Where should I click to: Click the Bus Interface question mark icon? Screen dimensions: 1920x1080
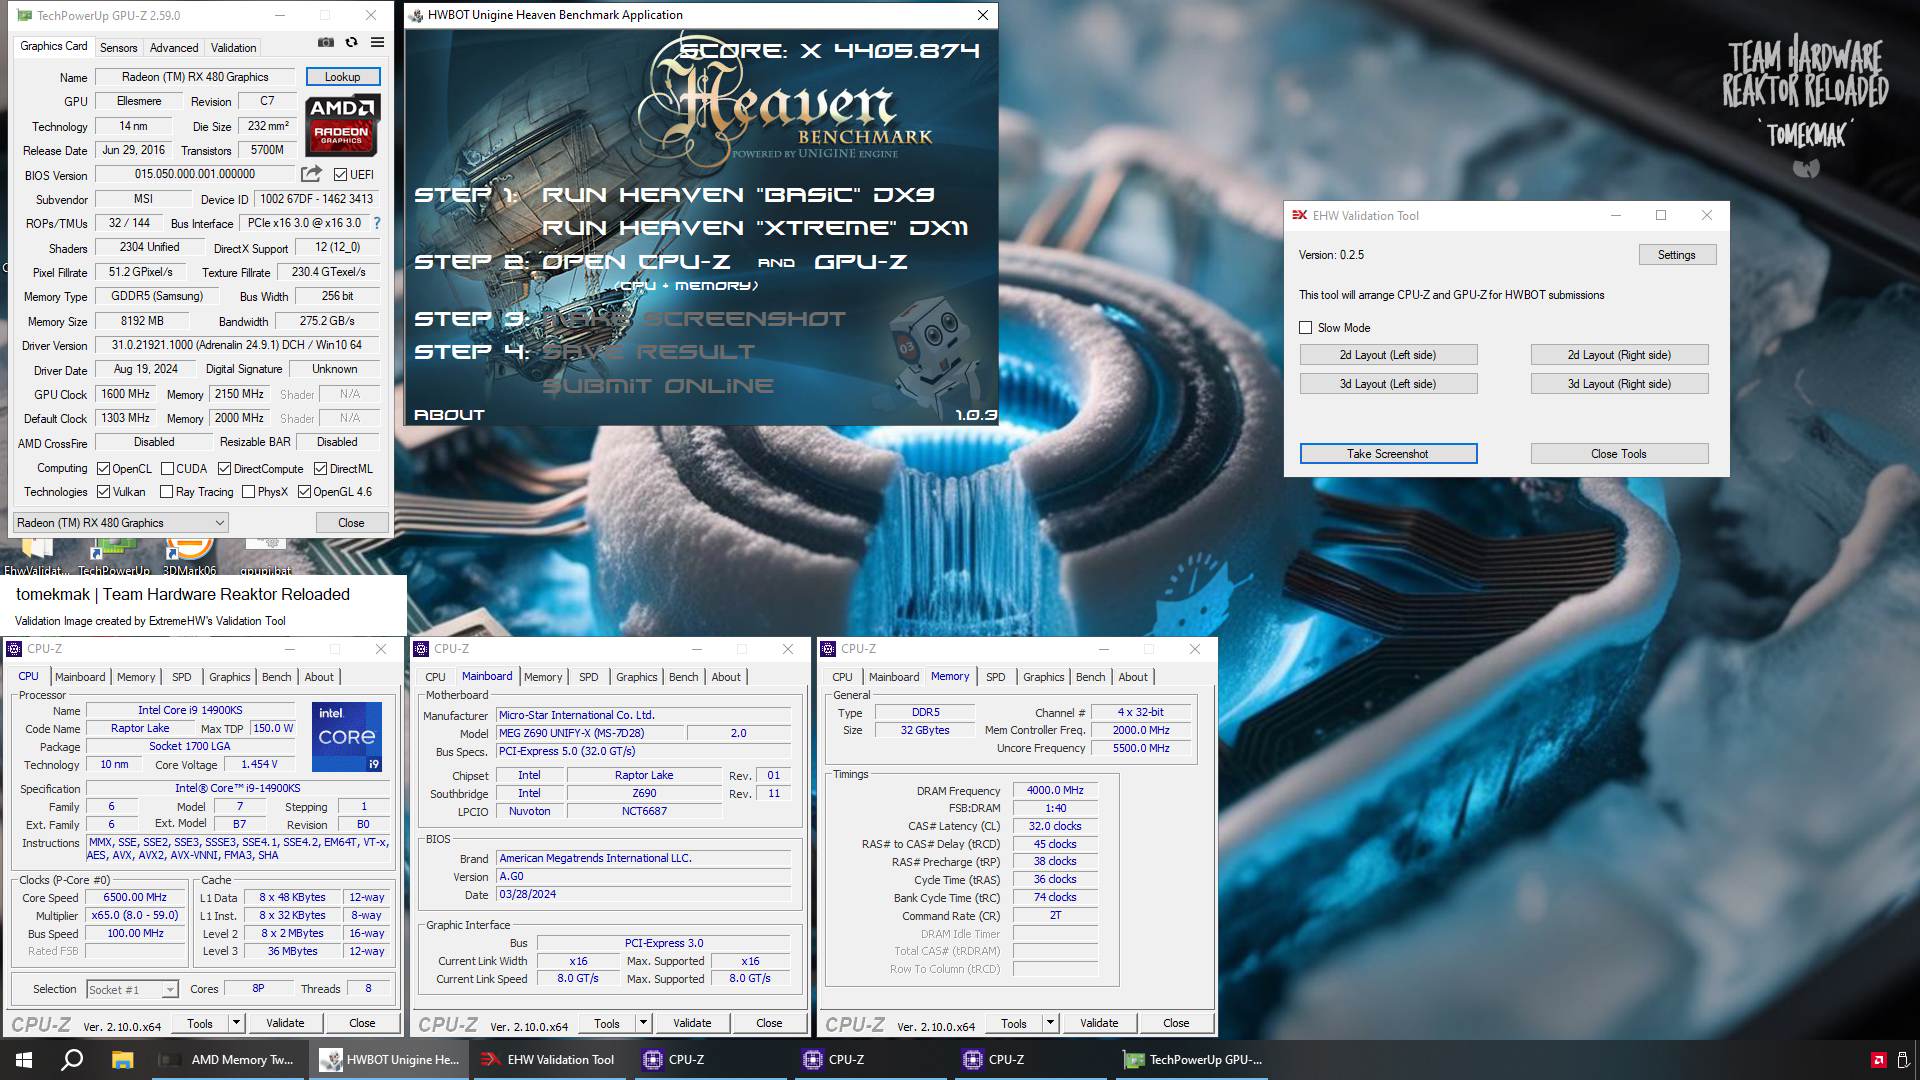(376, 223)
